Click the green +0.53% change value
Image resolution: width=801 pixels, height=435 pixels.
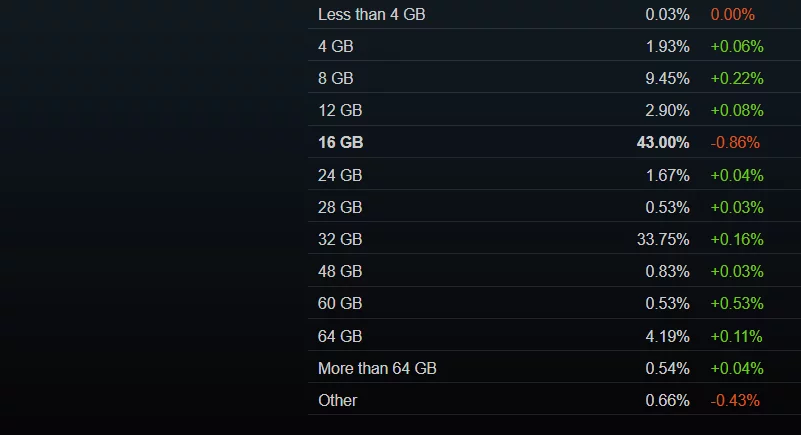point(736,303)
